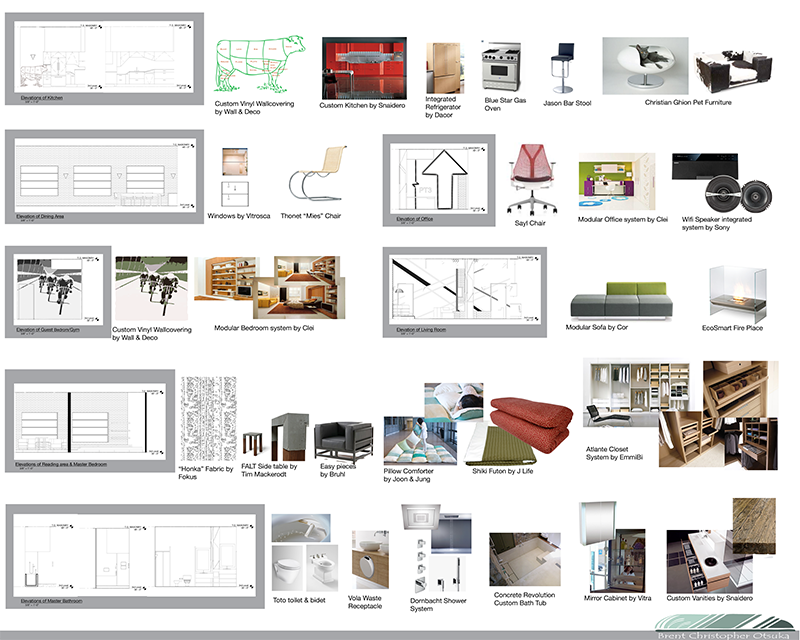Open the Elevations of Kitchen drawing
Screen dimensions: 800x640
point(105,59)
